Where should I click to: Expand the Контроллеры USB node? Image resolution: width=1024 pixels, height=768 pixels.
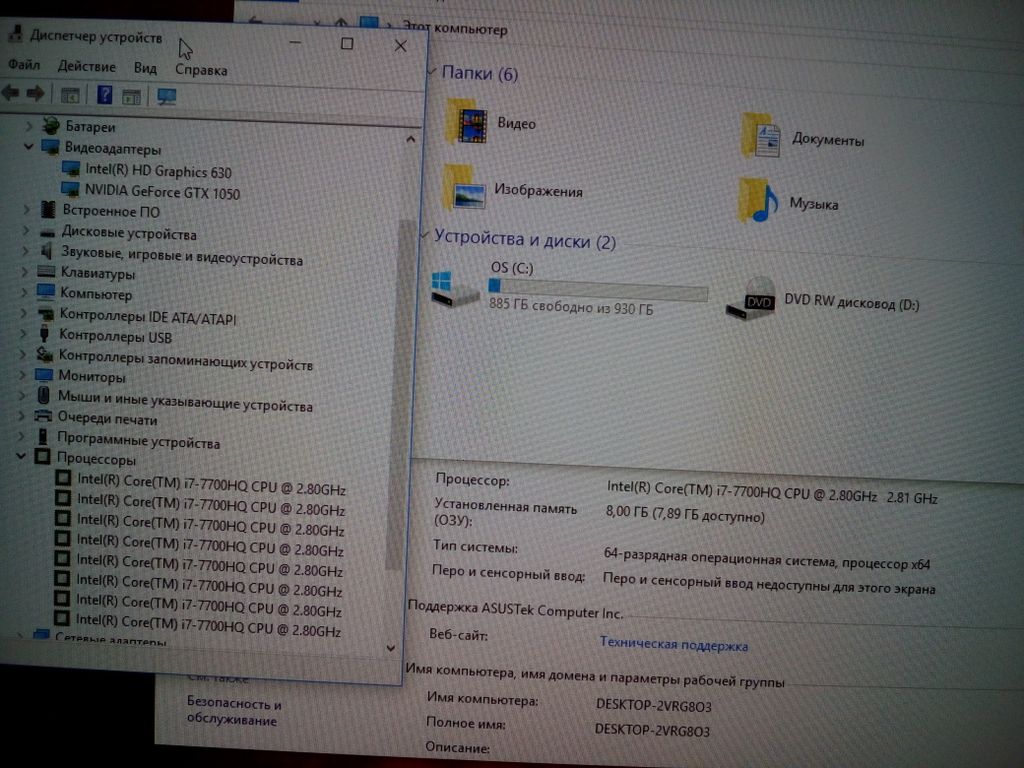pos(24,332)
